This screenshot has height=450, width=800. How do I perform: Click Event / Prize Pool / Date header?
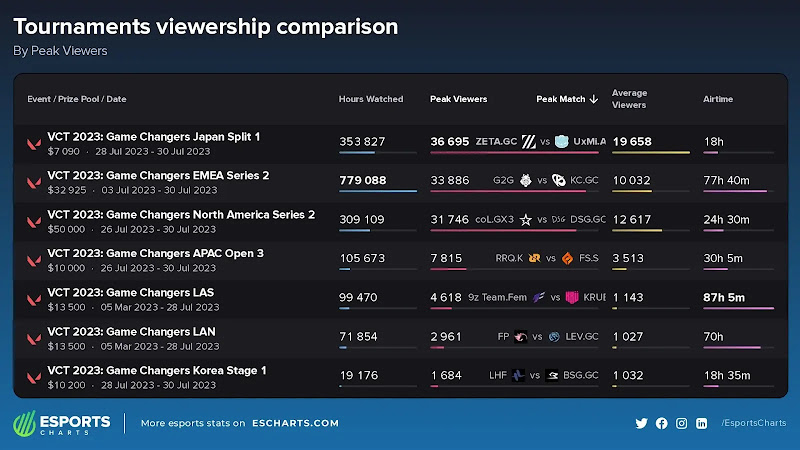77,99
